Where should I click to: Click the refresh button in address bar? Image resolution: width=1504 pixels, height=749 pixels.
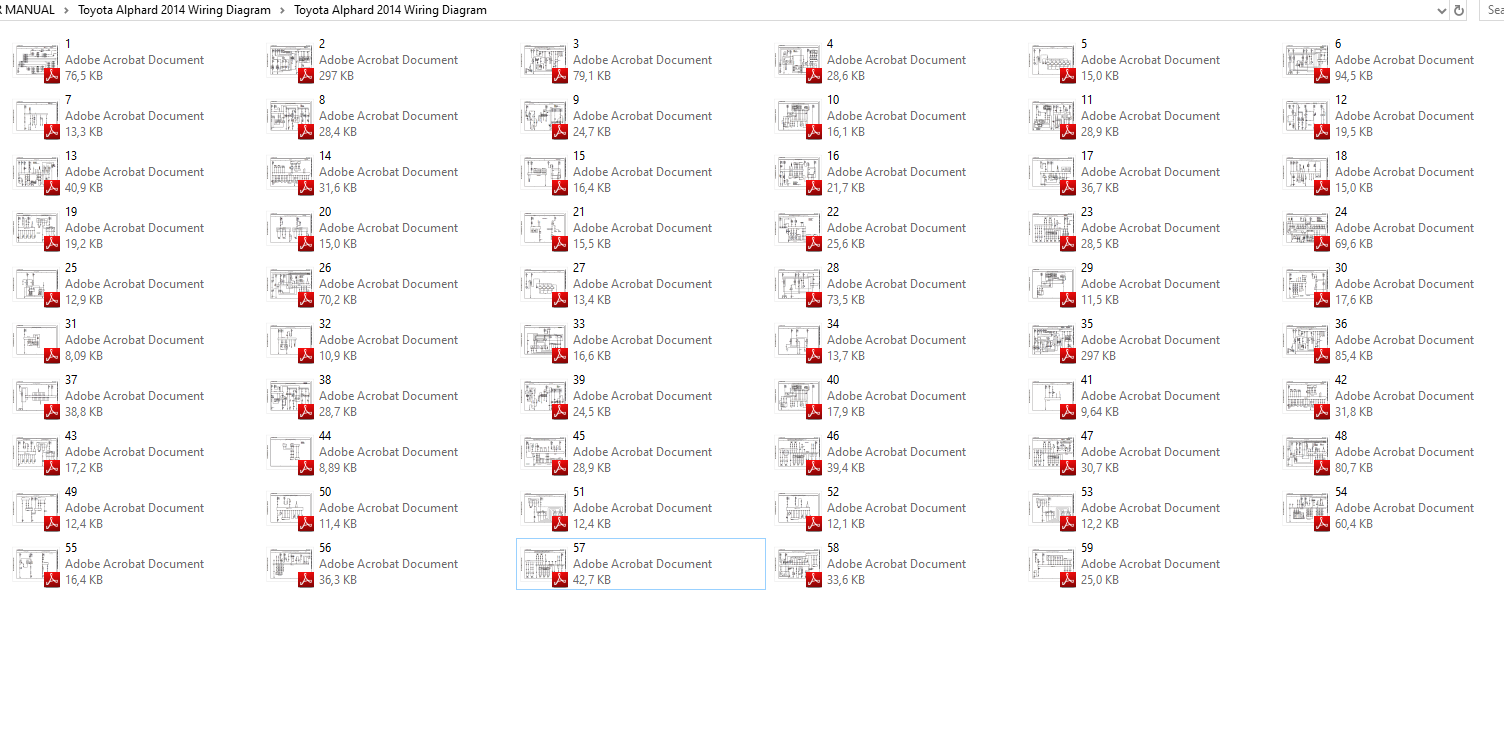1459,10
